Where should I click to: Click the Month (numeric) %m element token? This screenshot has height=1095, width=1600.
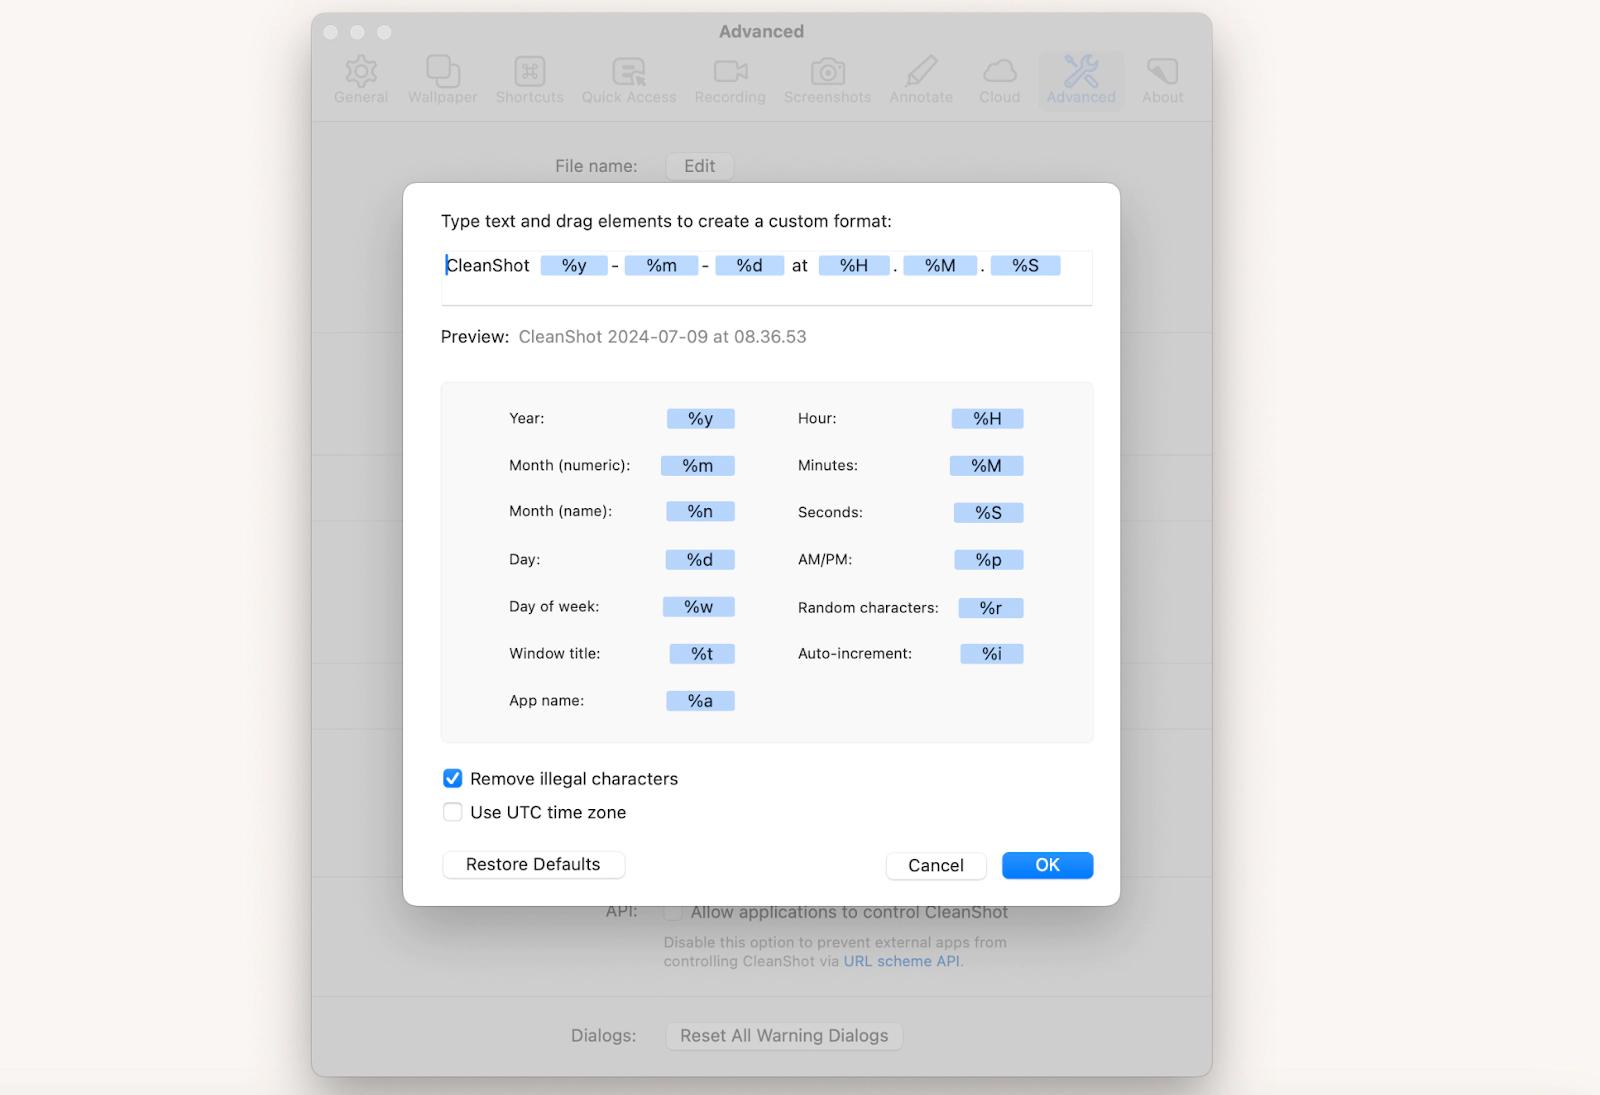(x=698, y=466)
